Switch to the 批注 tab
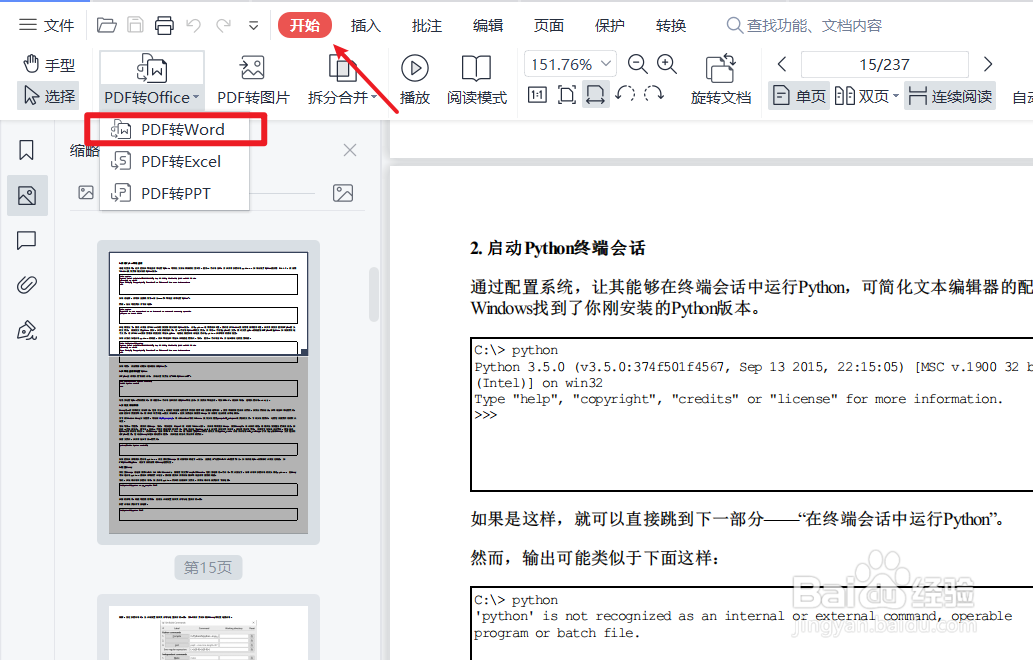1033x660 pixels. (427, 26)
